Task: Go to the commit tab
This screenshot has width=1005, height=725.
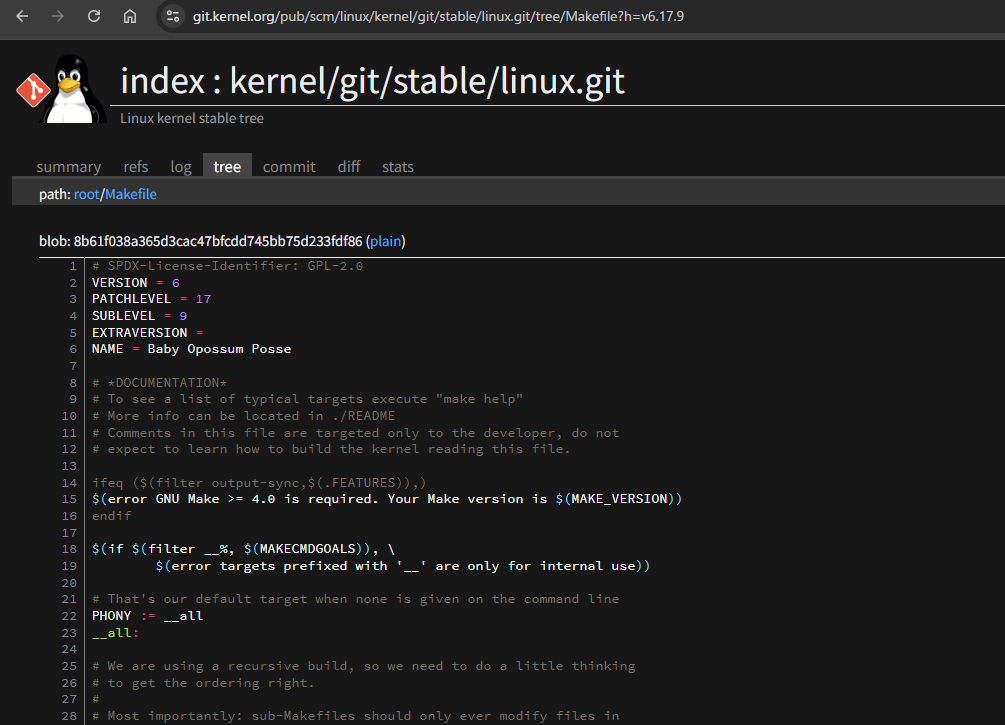Action: point(289,166)
